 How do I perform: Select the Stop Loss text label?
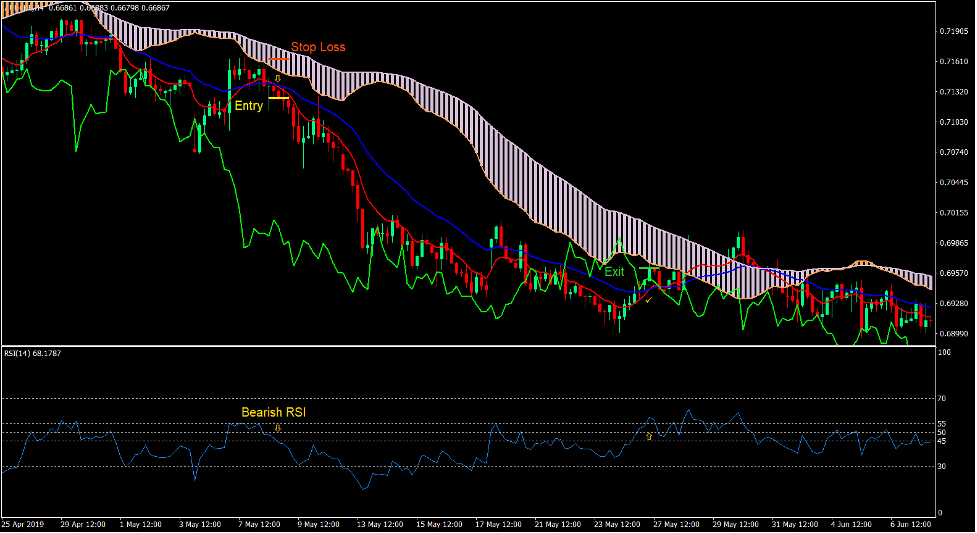click(x=318, y=47)
